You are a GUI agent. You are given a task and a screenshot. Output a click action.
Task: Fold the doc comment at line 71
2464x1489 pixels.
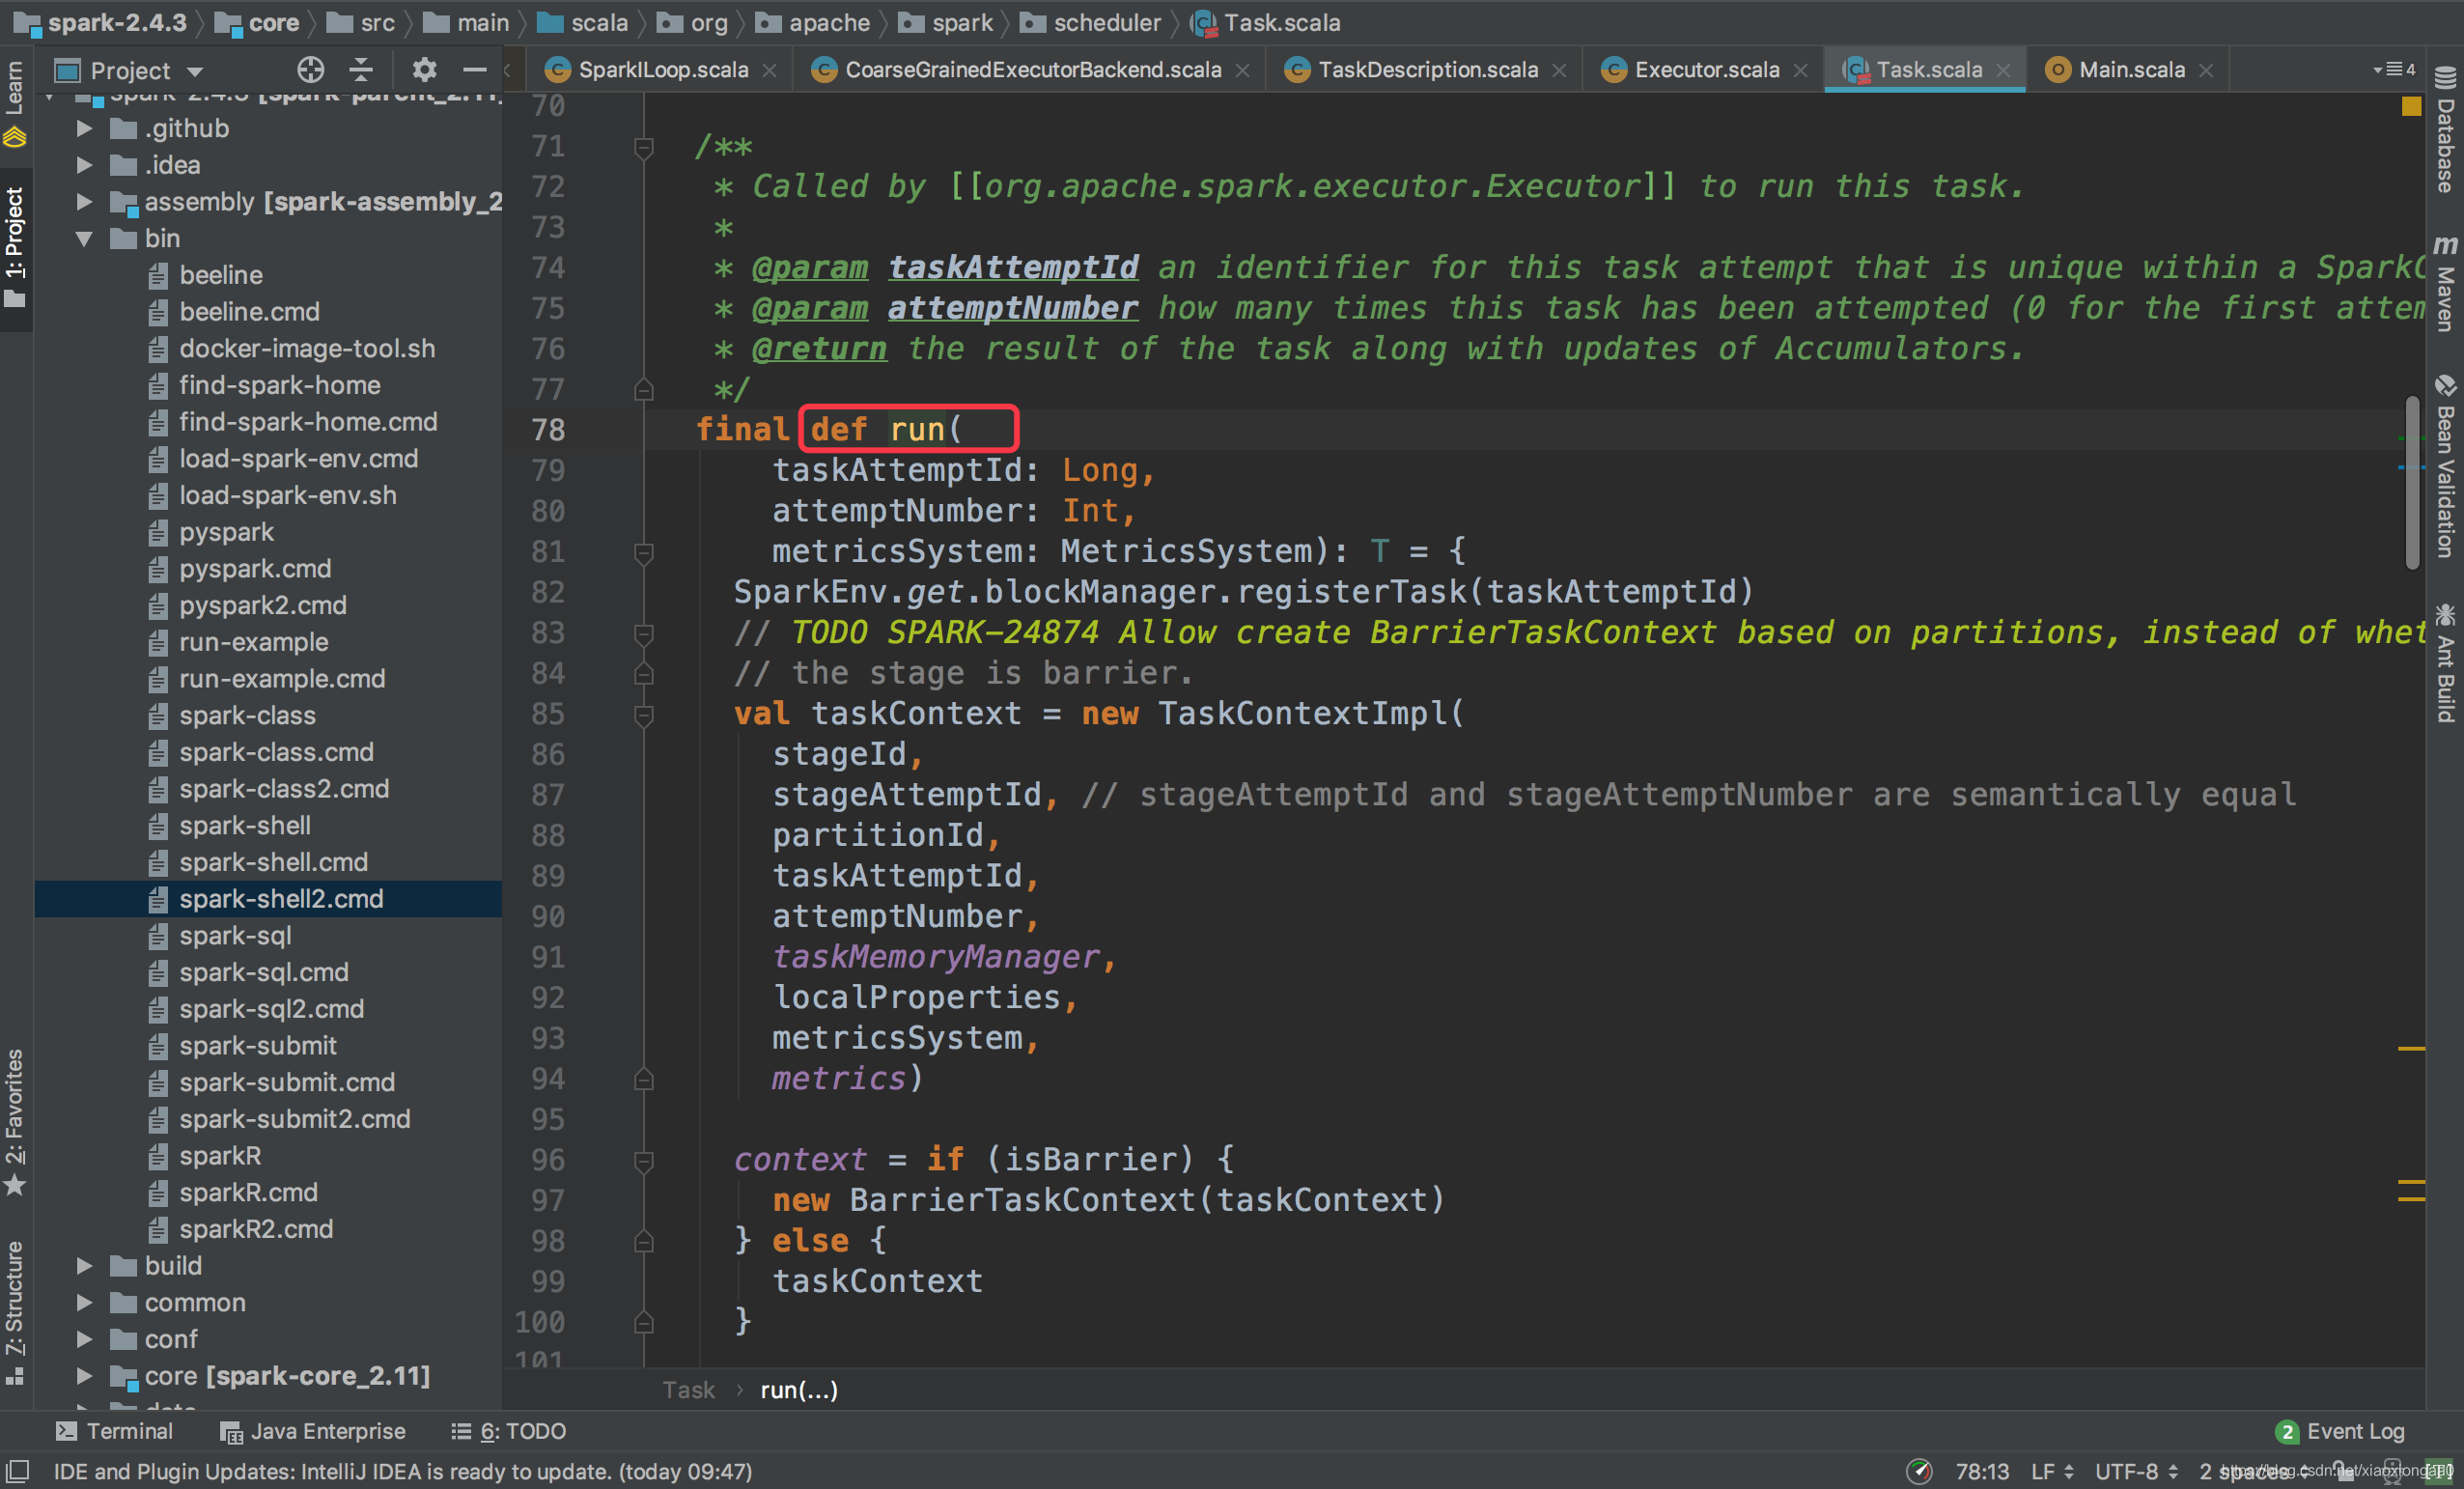click(644, 148)
